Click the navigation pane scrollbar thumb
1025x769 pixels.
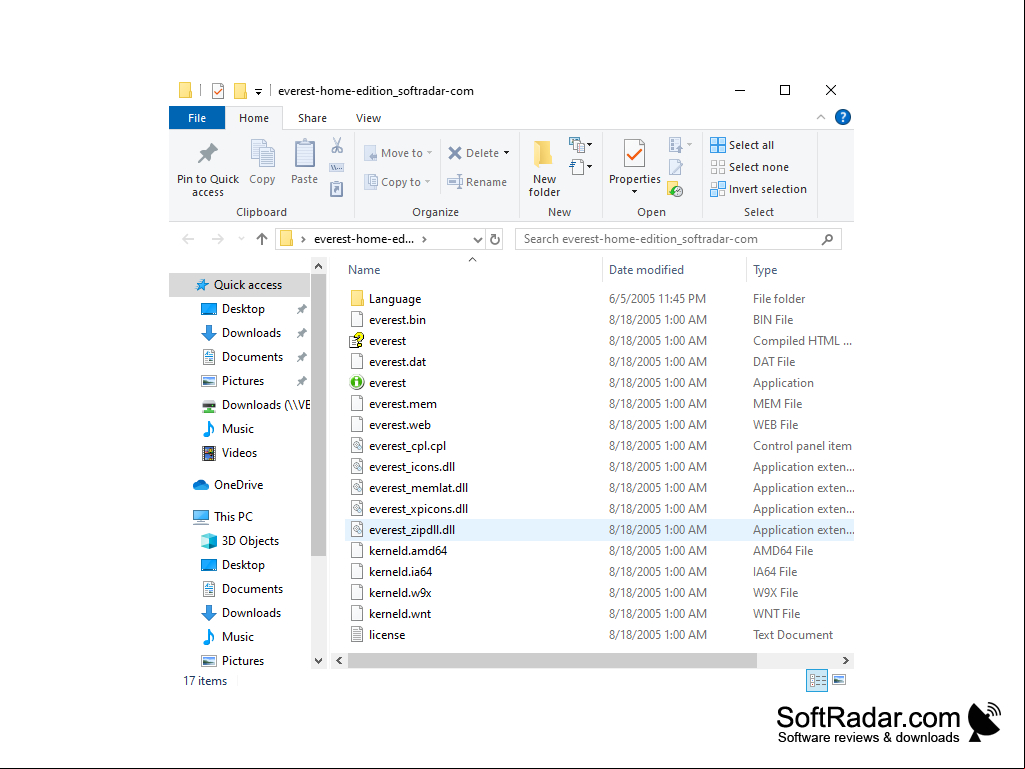[x=318, y=416]
